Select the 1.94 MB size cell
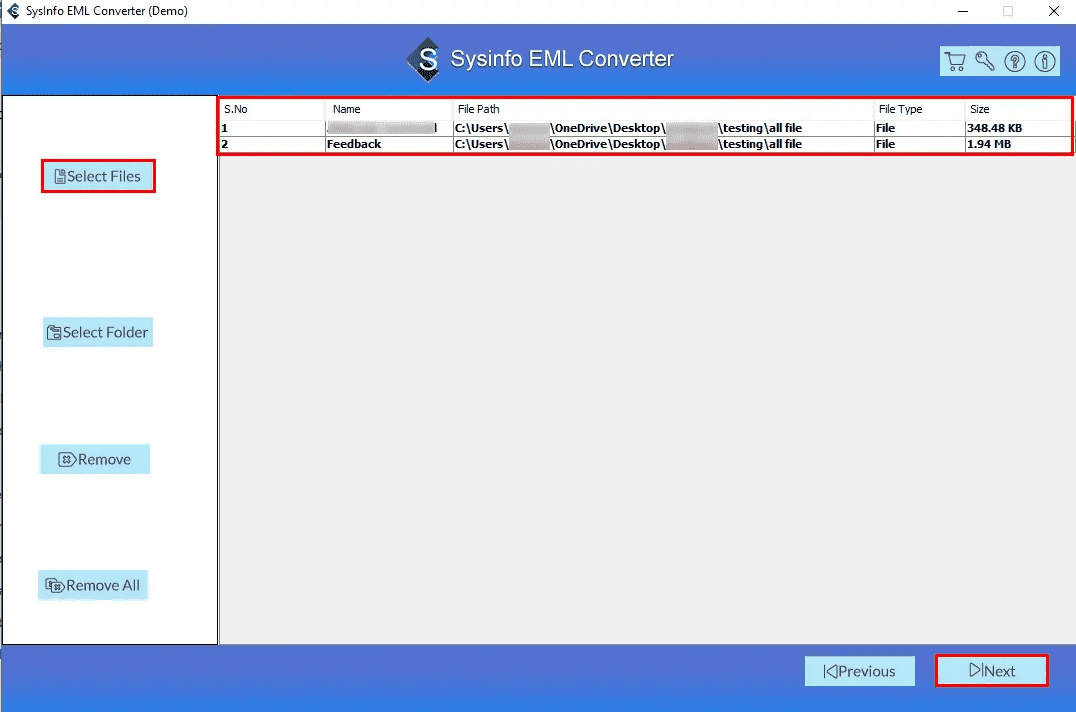The width and height of the screenshot is (1076, 712). (x=1018, y=144)
